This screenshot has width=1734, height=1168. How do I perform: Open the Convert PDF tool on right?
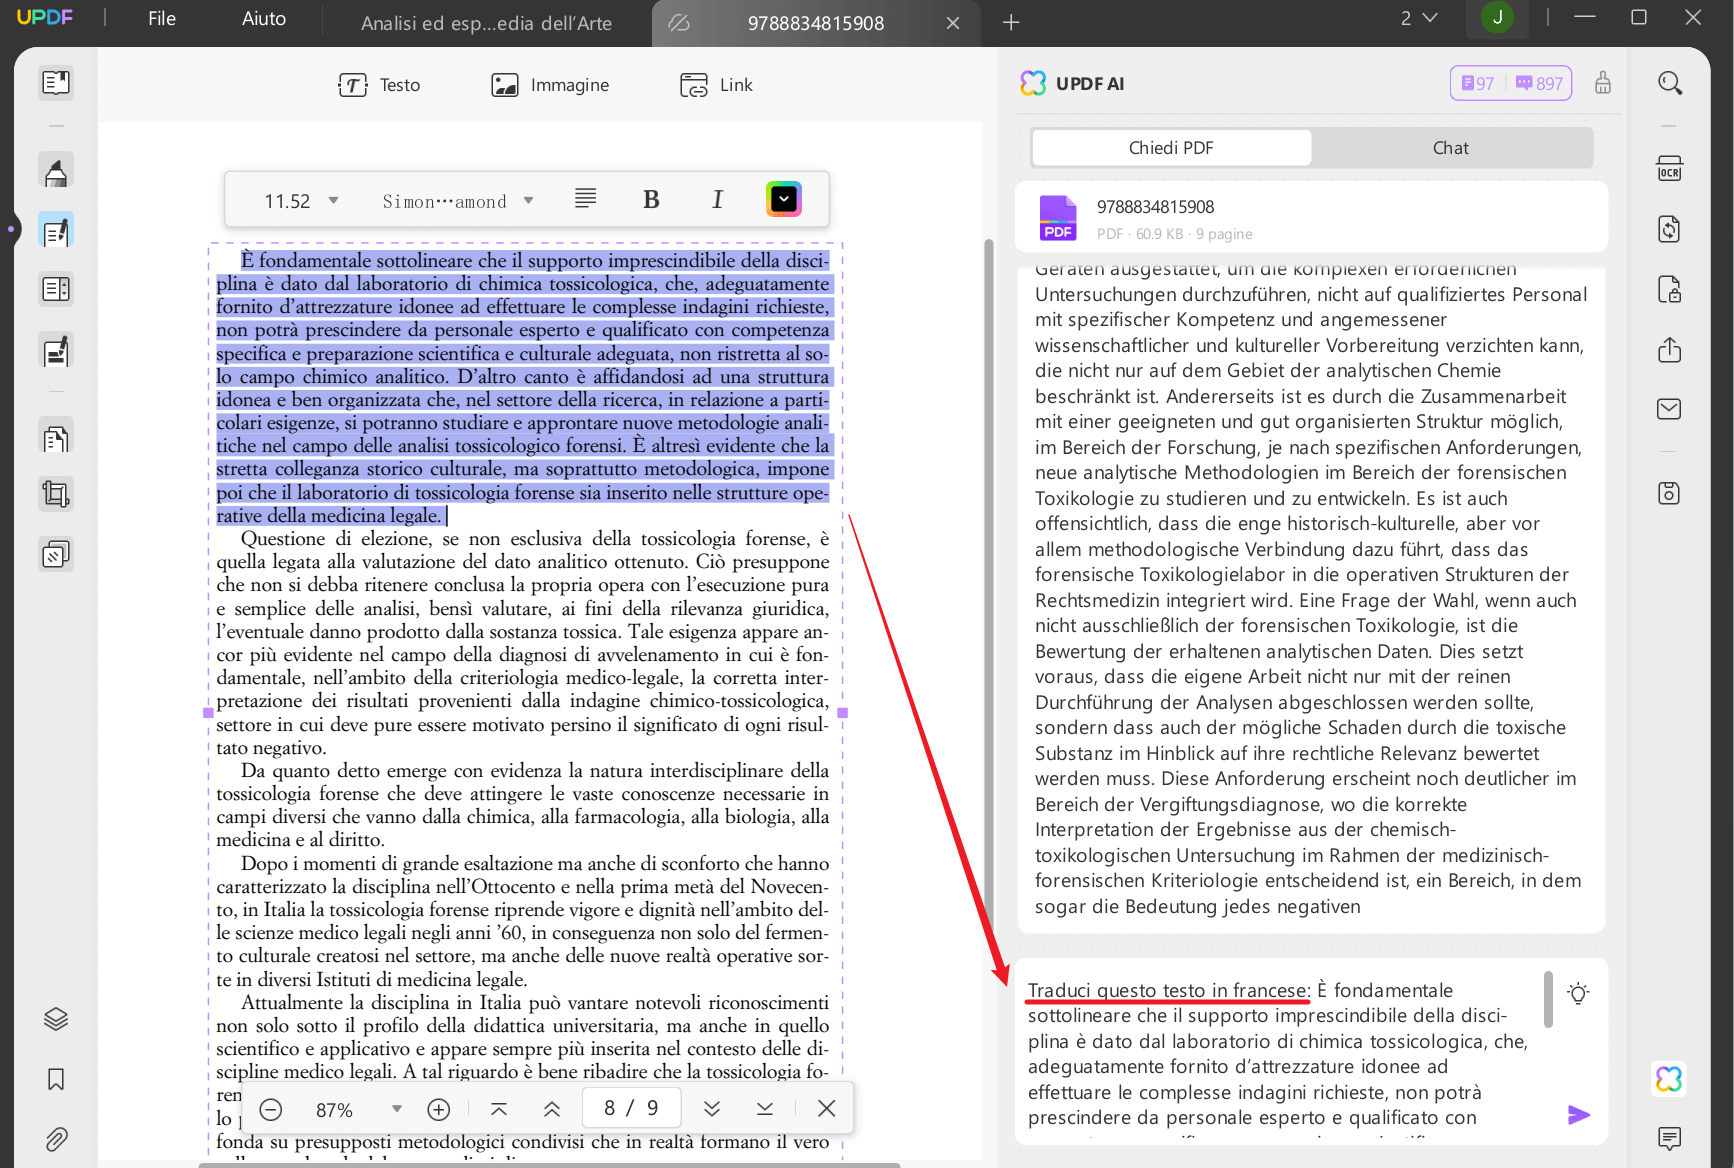[x=1669, y=229]
